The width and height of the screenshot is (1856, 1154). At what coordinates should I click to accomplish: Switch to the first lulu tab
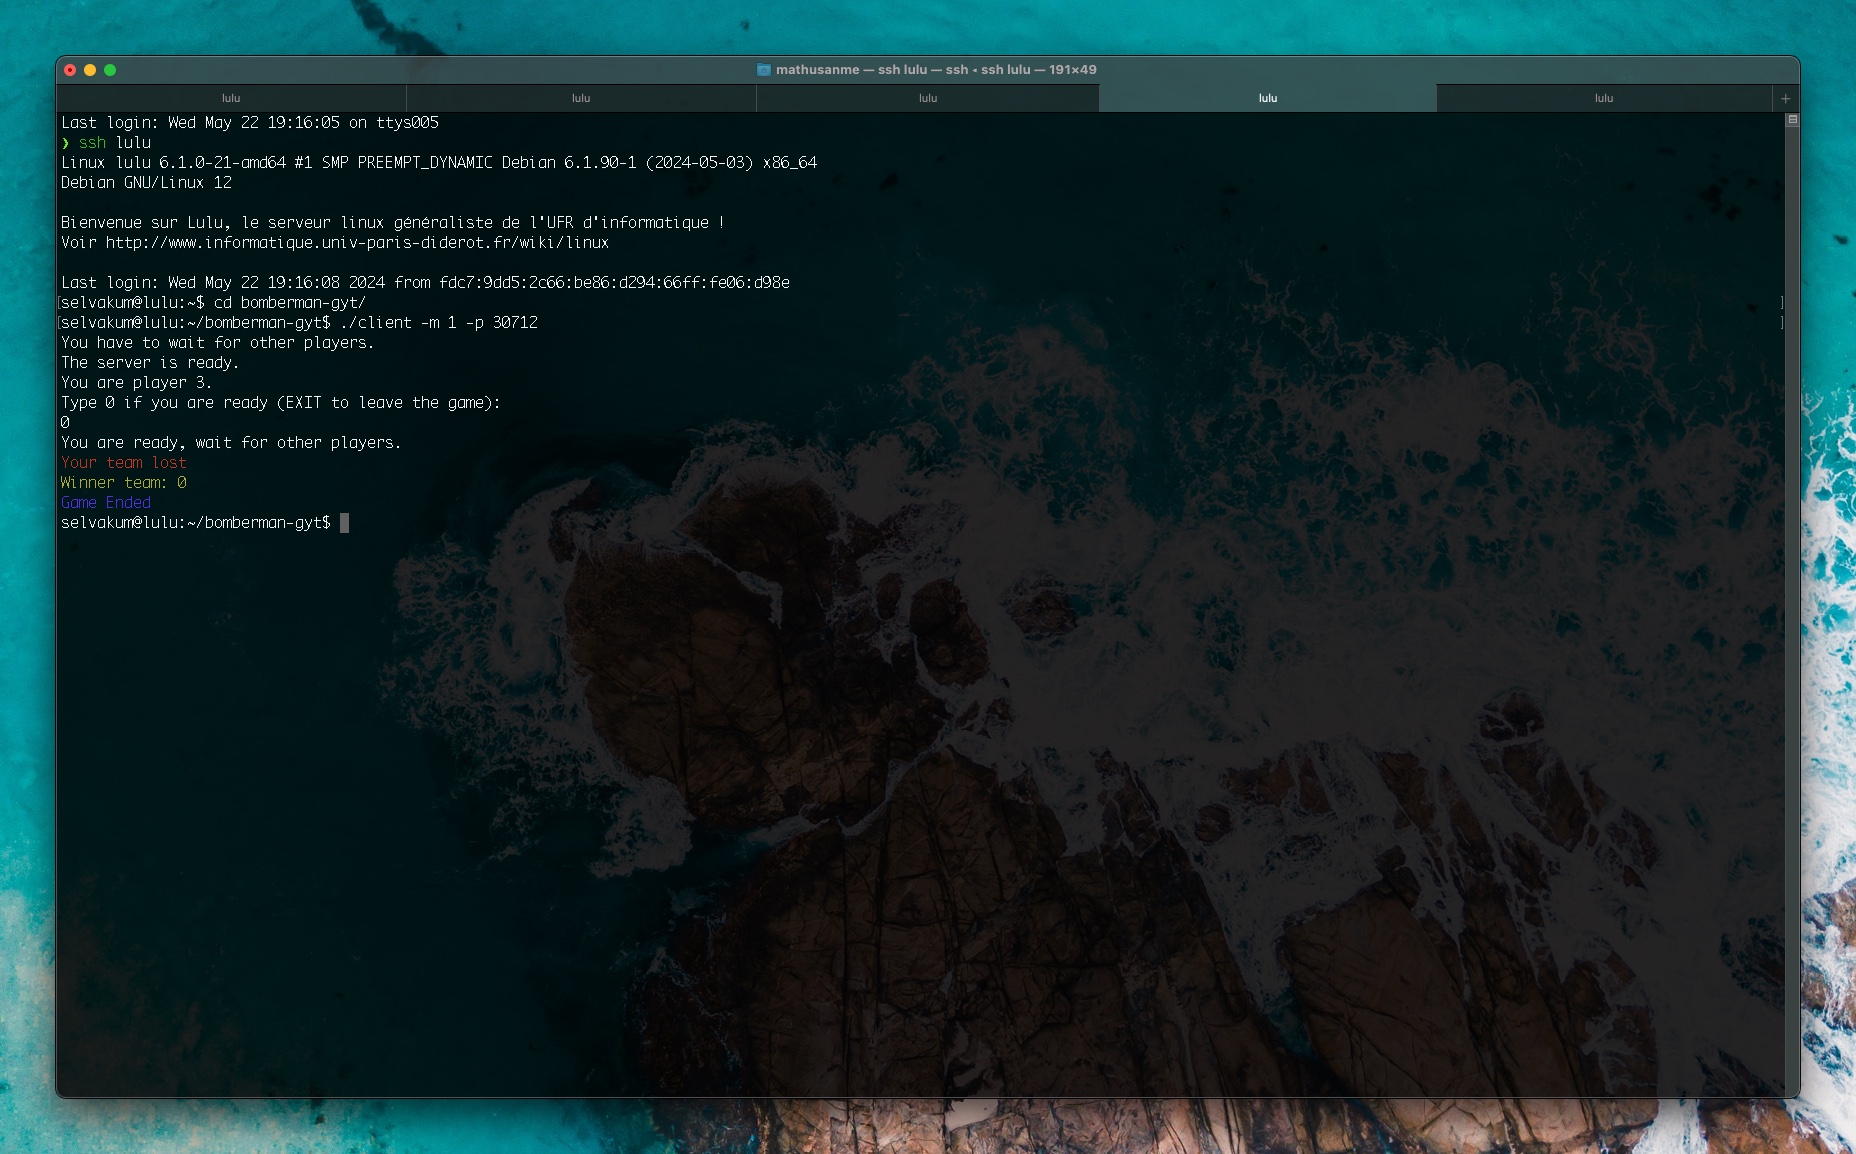click(x=231, y=98)
